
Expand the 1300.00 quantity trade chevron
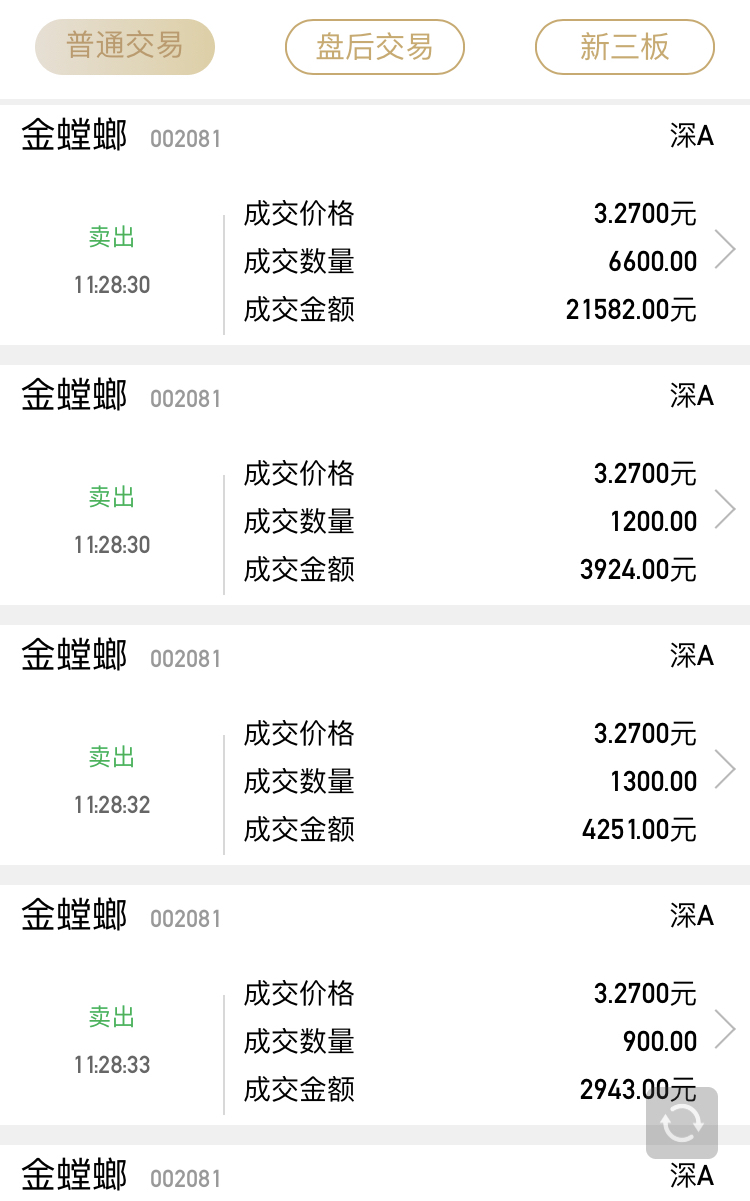coord(726,769)
